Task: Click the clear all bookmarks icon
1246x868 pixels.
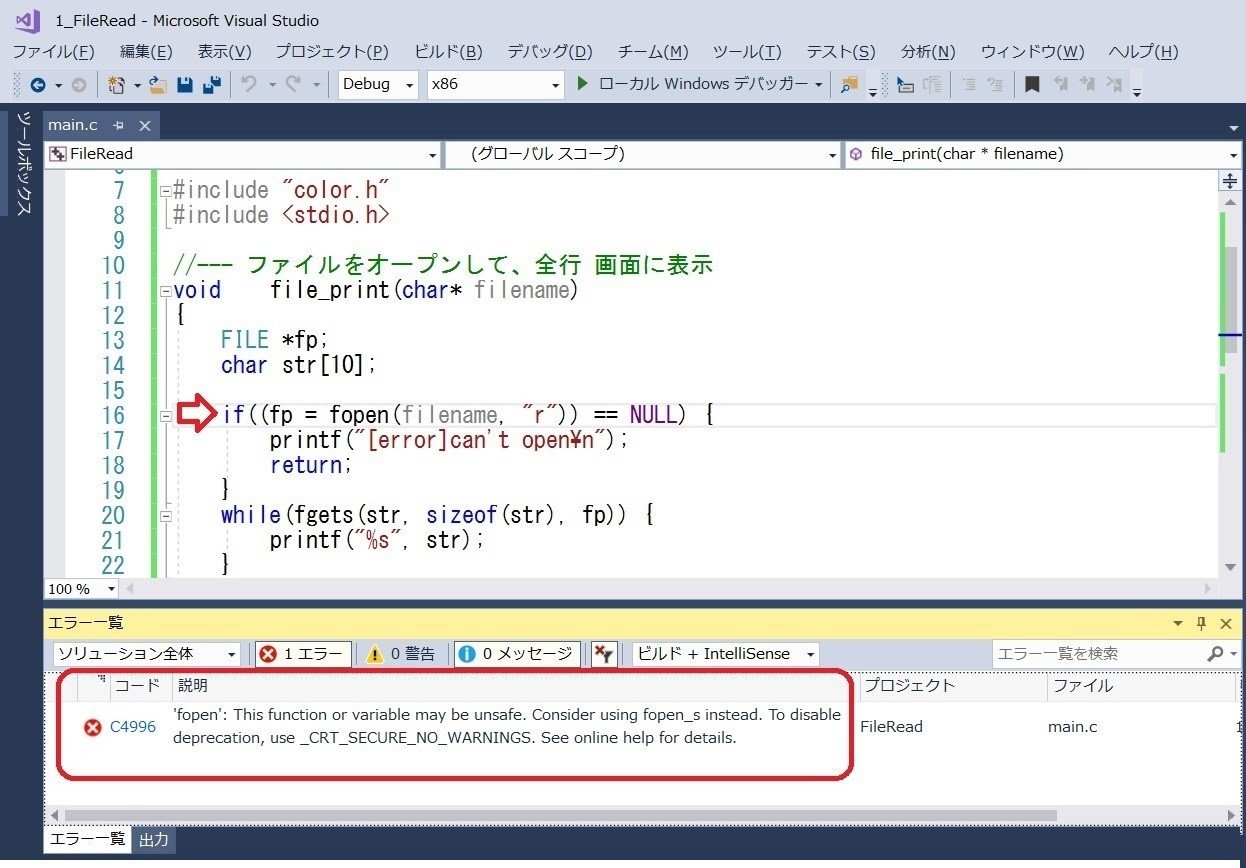Action: coord(1114,85)
